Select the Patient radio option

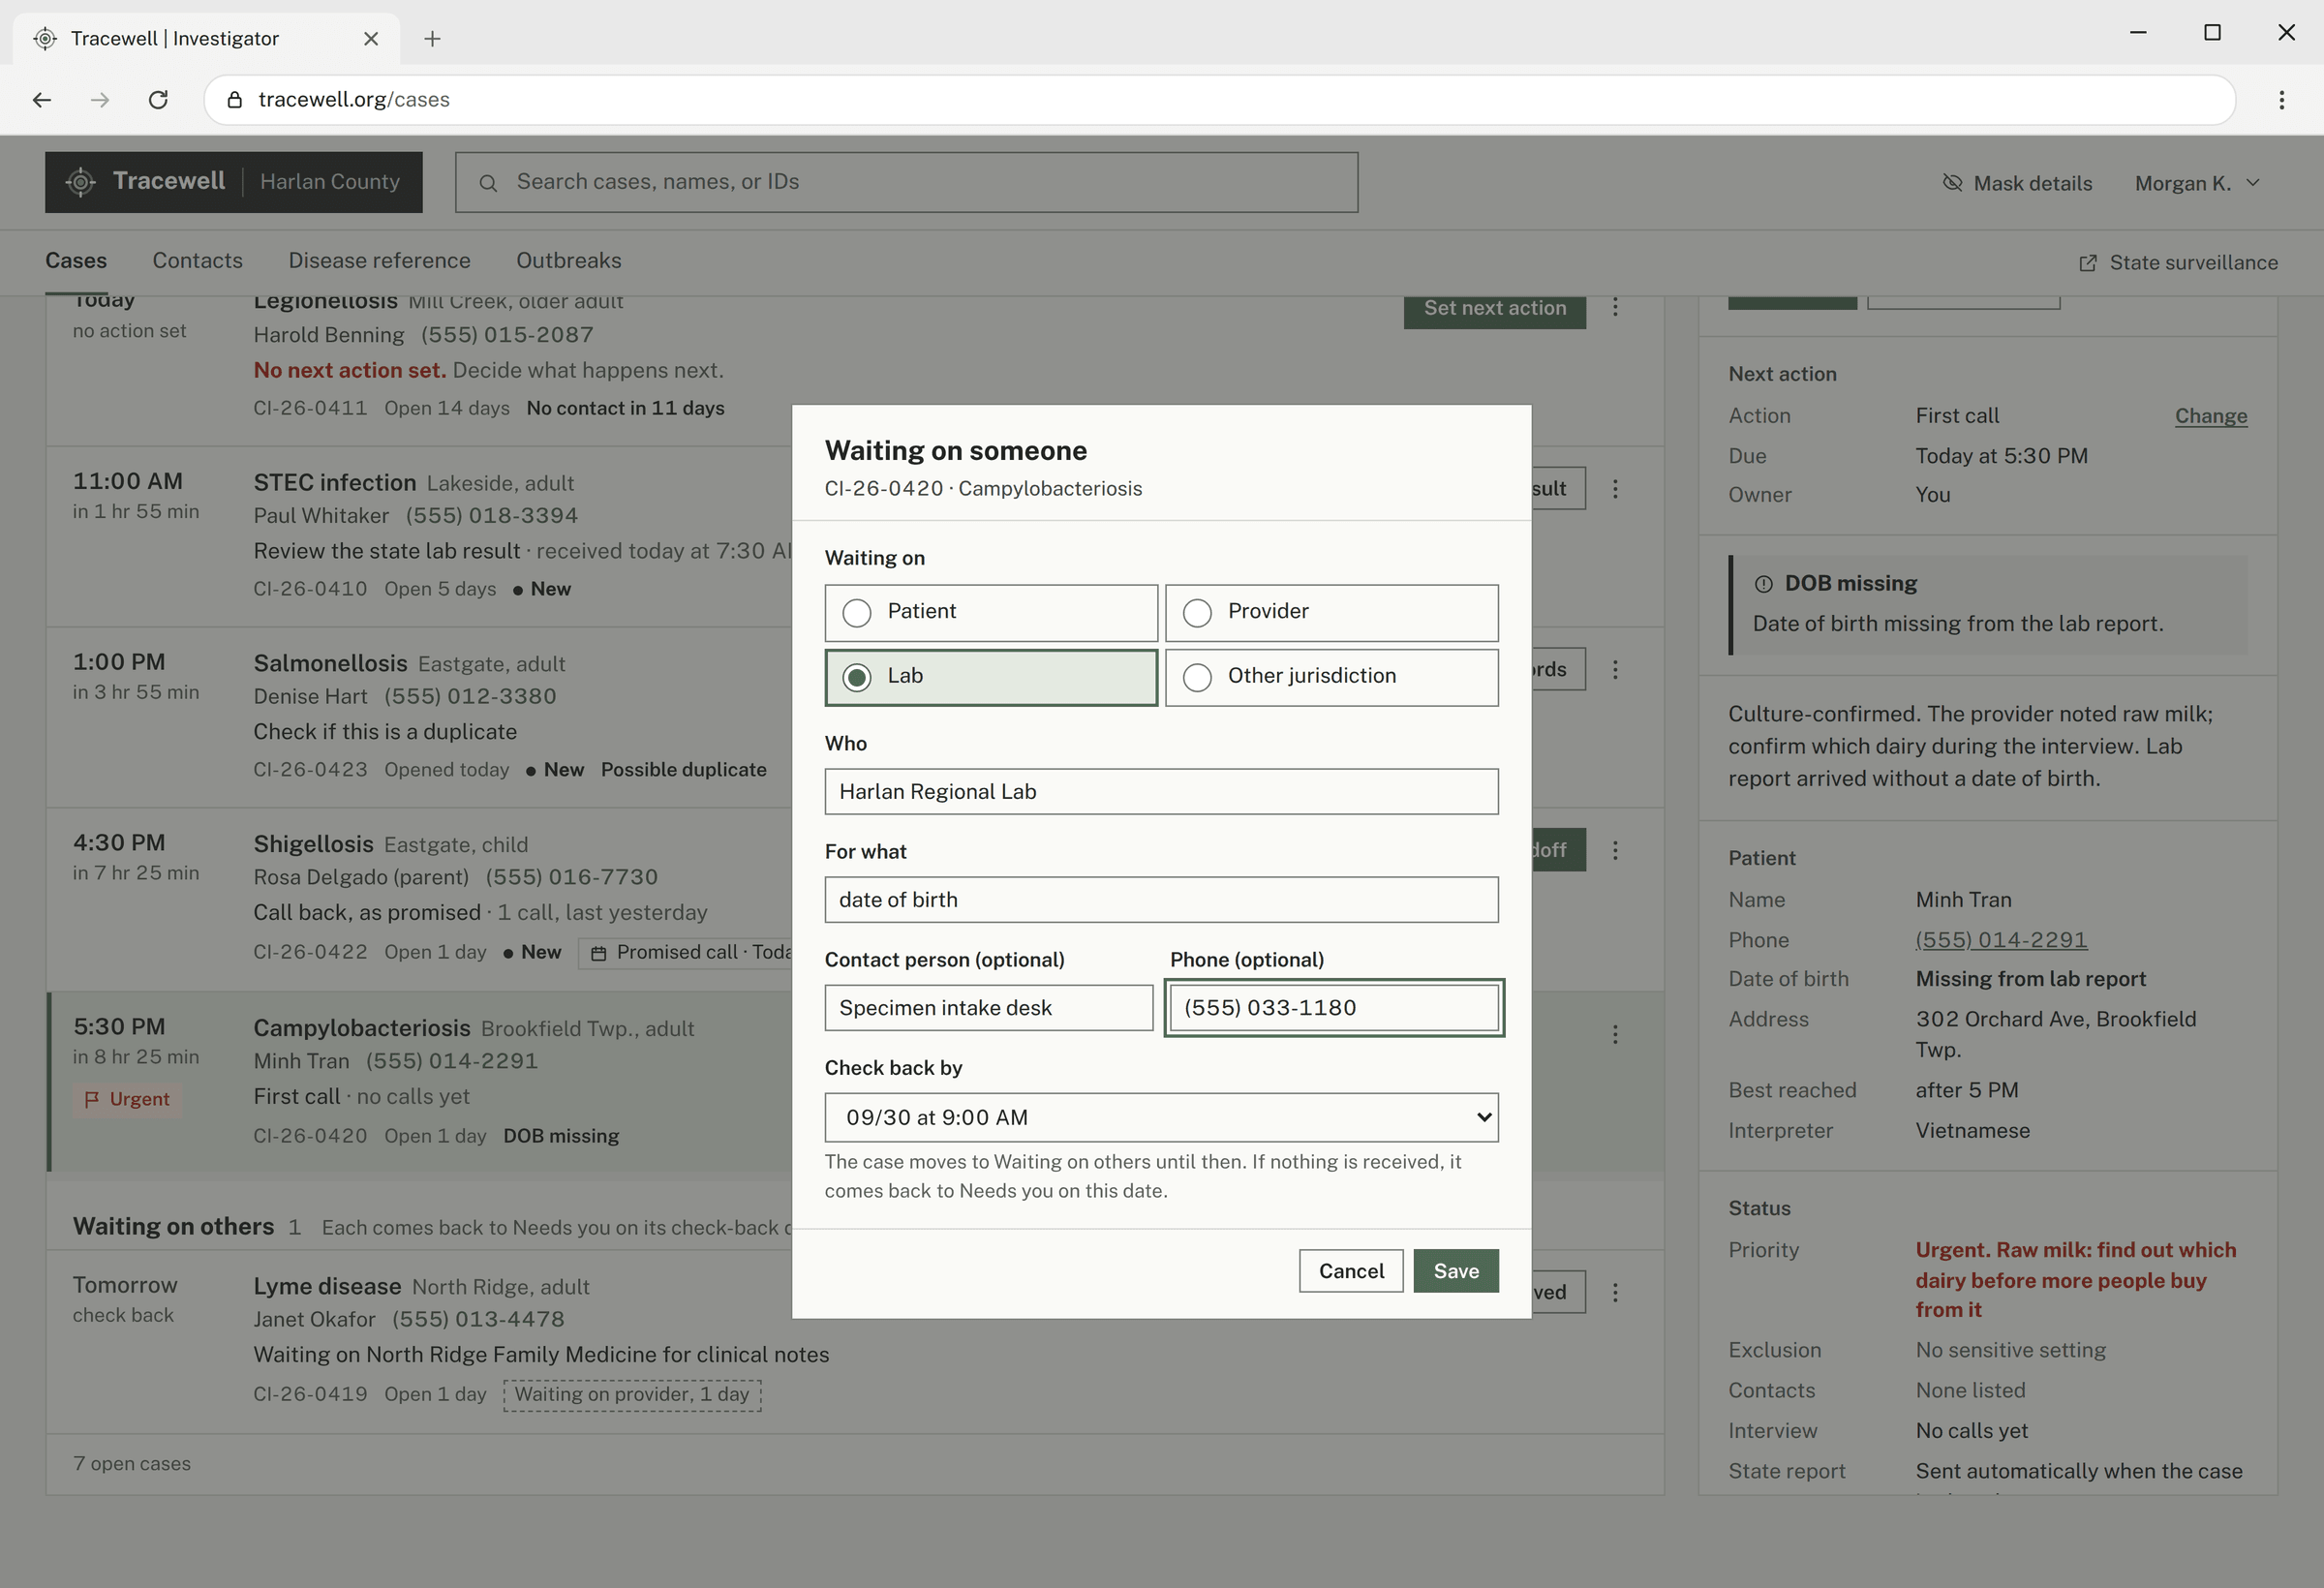(991, 613)
